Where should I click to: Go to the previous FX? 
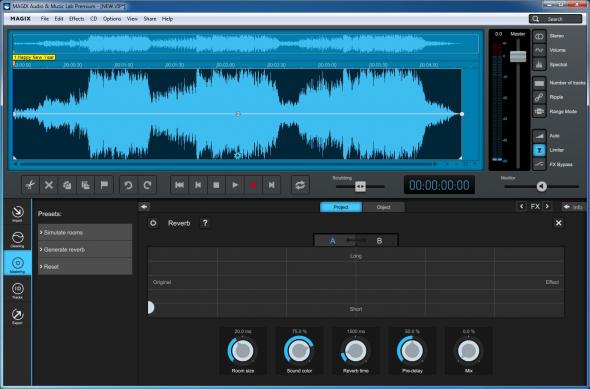(x=522, y=206)
